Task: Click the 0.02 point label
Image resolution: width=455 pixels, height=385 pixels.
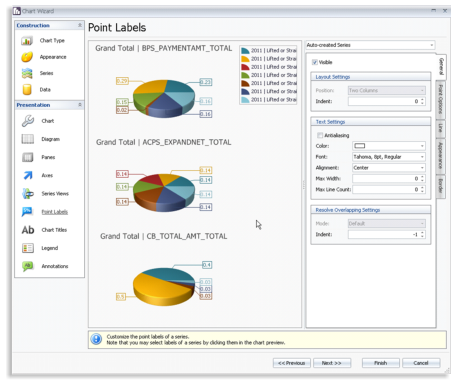Action: [122, 110]
